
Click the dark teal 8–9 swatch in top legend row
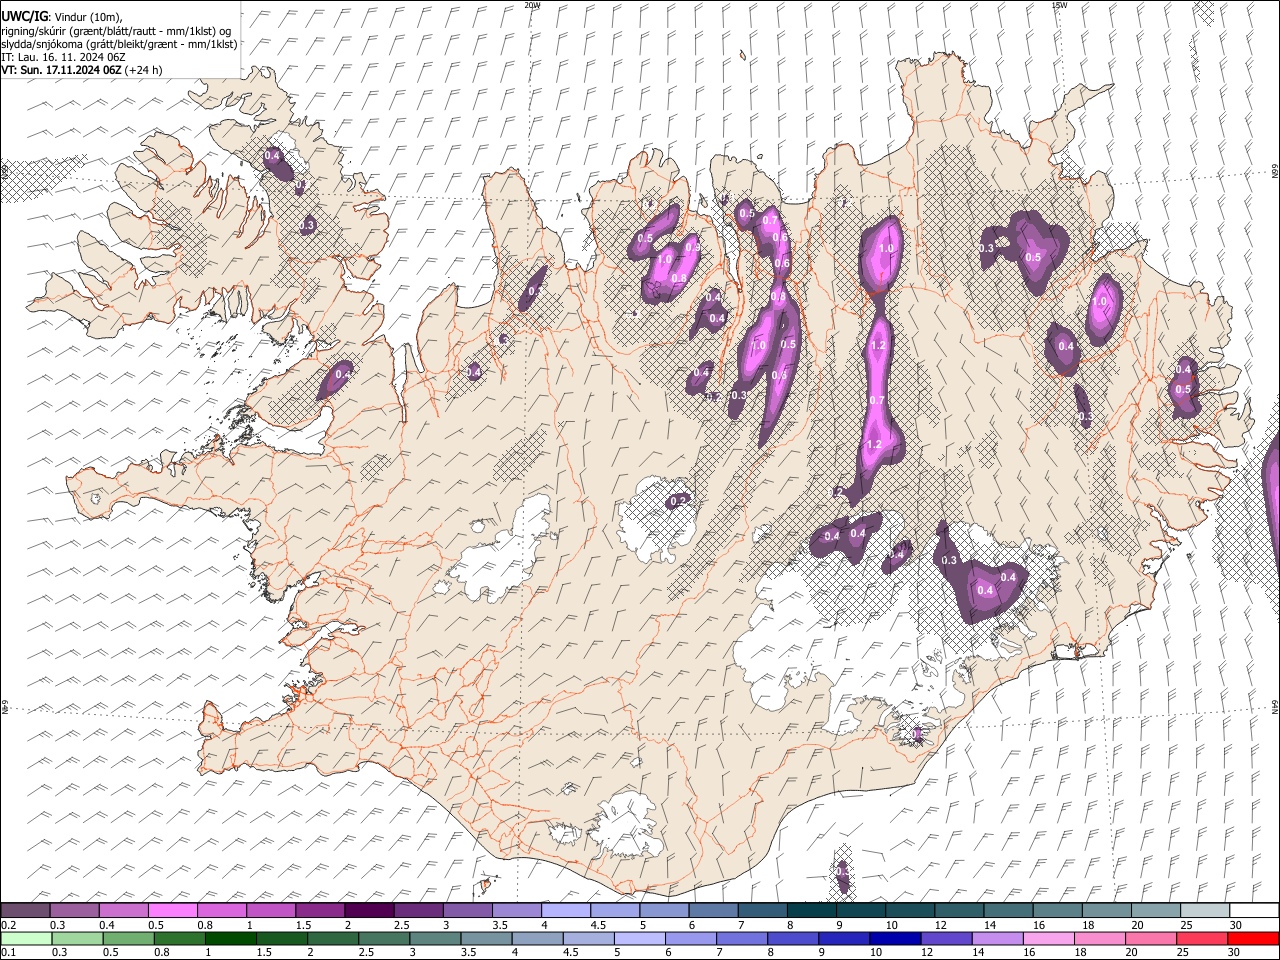(x=812, y=911)
